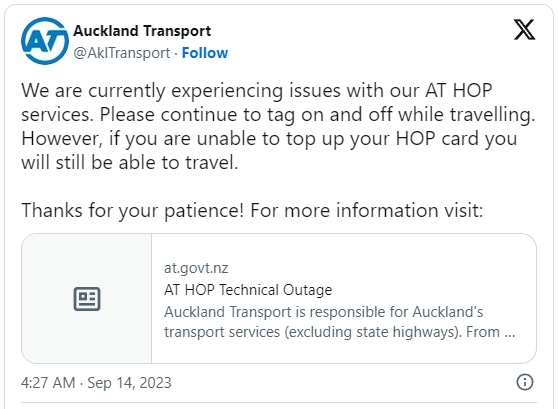Click the text 'For more information visit:'
Viewport: 558px width, 409px height.
[367, 210]
